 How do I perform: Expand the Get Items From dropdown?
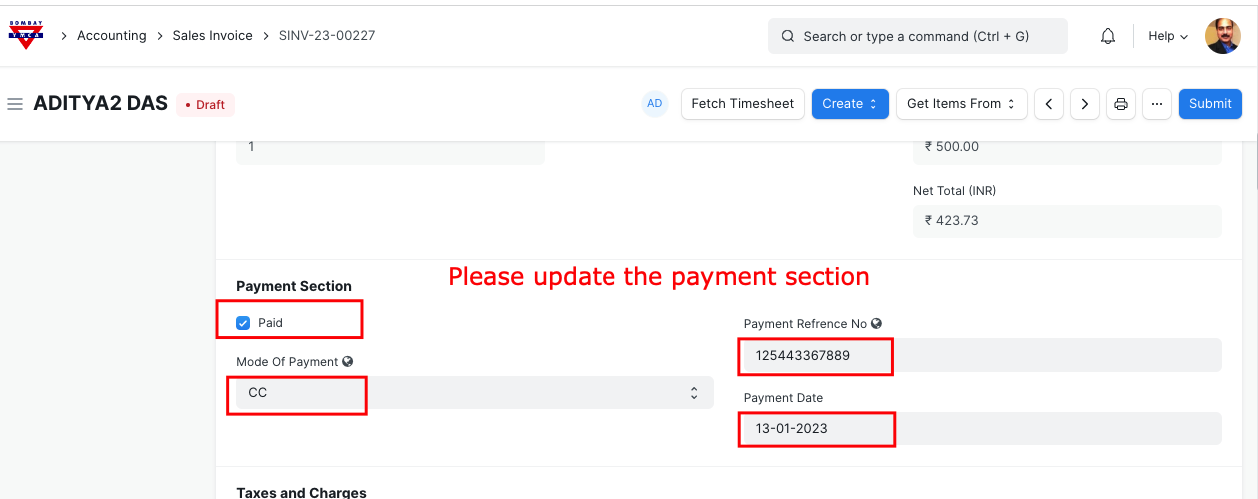961,104
